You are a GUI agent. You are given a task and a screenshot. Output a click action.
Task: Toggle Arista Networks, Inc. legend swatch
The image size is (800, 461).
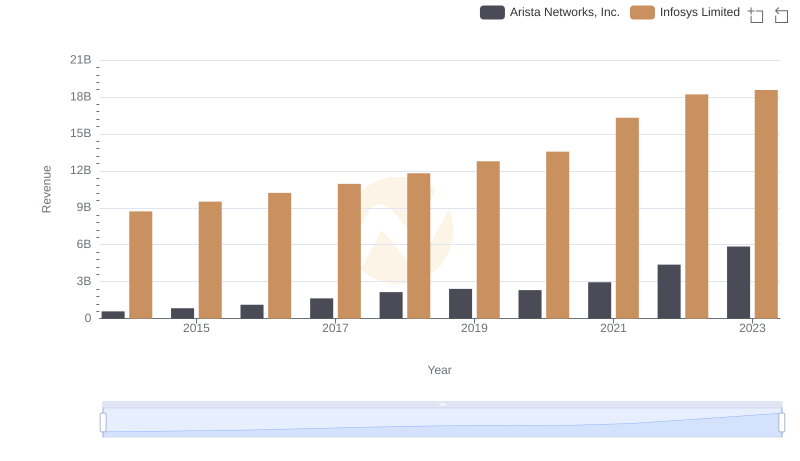(x=492, y=12)
